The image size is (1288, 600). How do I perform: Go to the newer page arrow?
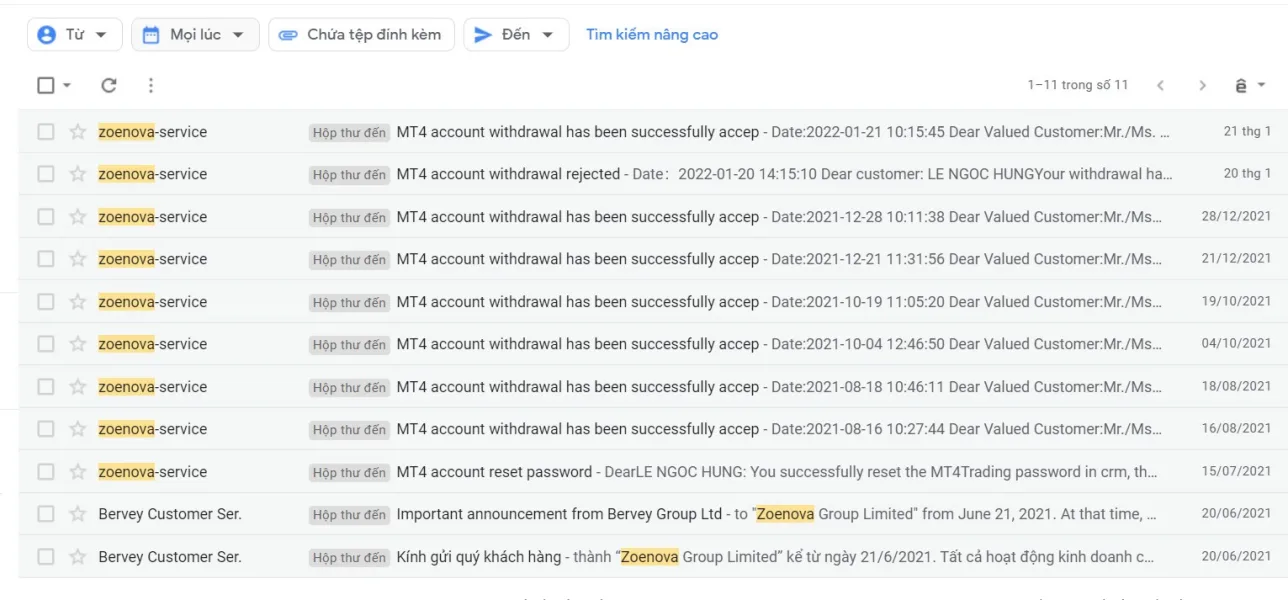tap(1160, 85)
